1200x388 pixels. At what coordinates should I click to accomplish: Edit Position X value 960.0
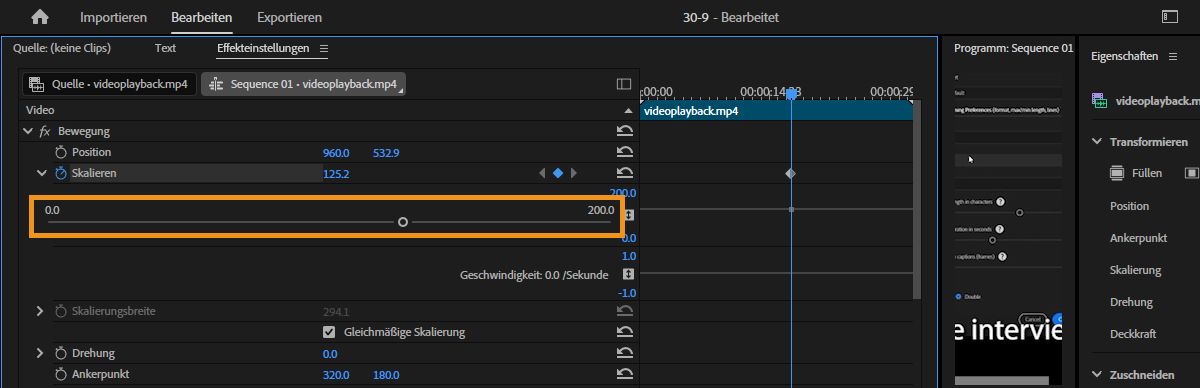coord(336,153)
